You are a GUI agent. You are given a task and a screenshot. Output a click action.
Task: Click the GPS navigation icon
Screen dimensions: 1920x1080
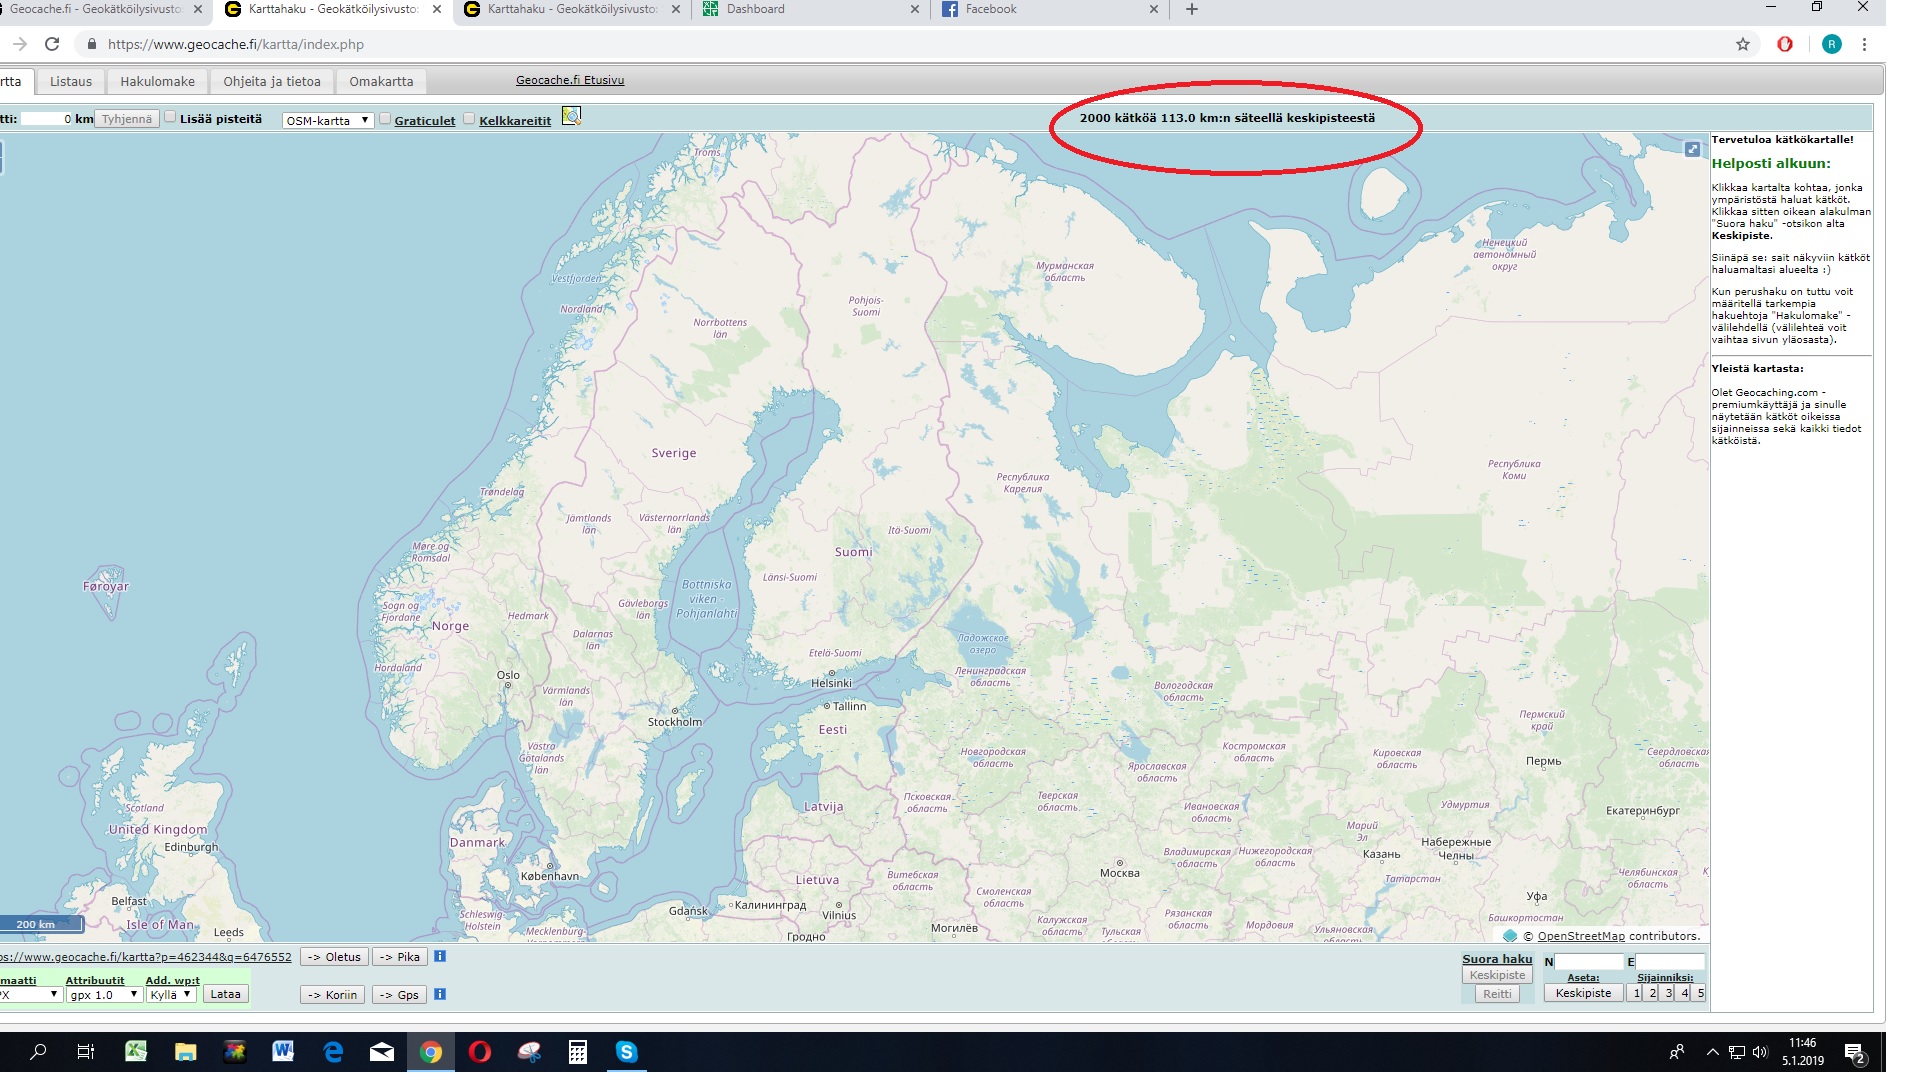404,994
